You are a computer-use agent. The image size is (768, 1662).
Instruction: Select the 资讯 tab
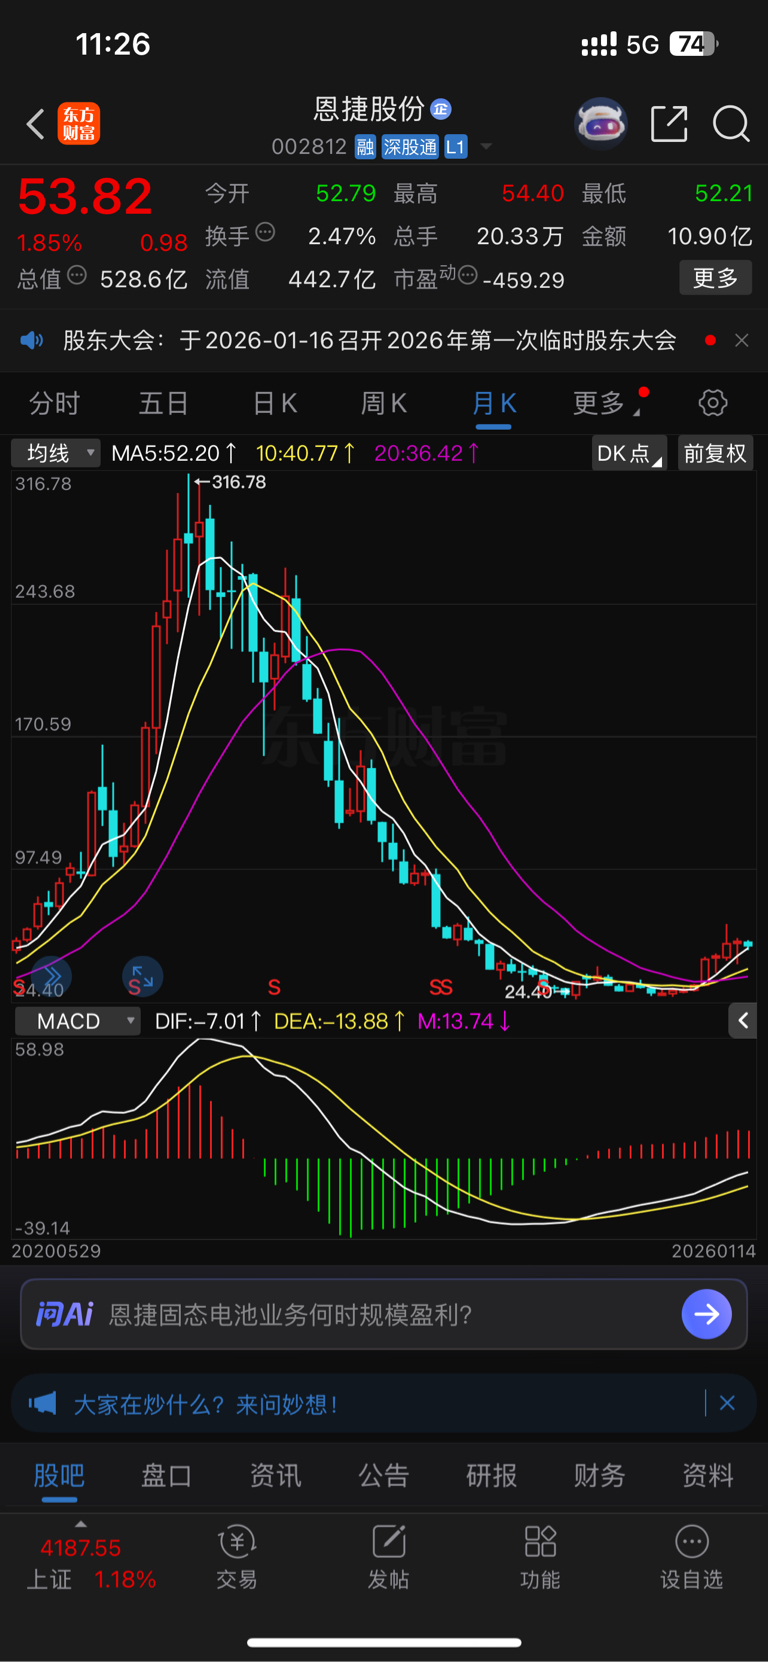(275, 1475)
